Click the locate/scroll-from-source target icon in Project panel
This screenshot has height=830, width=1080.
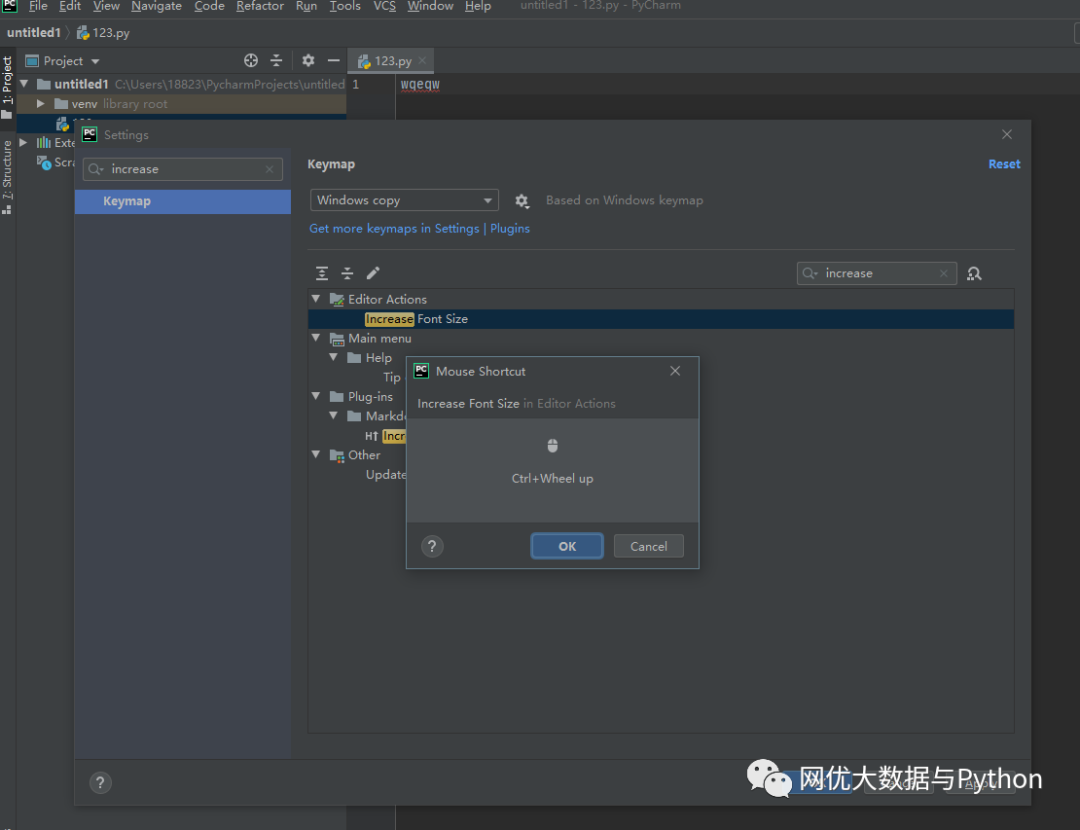(x=251, y=61)
